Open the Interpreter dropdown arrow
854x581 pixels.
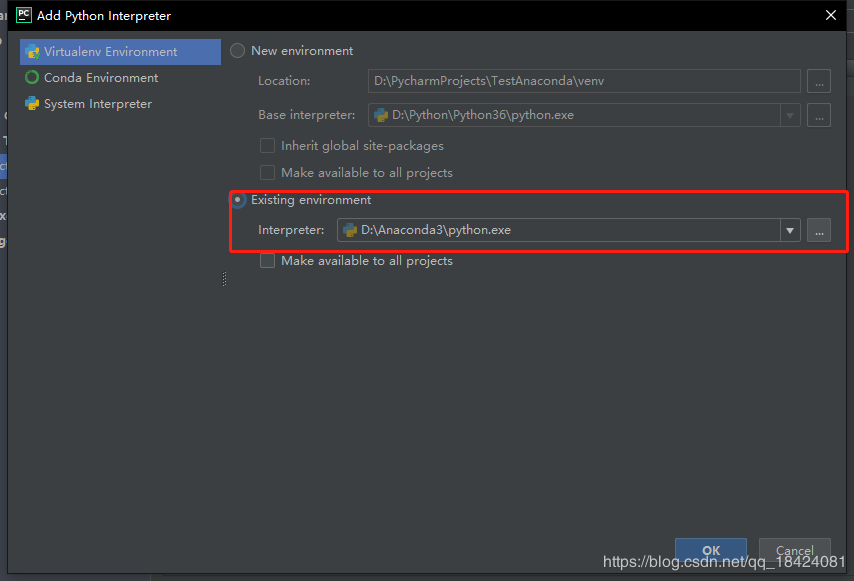coord(790,230)
